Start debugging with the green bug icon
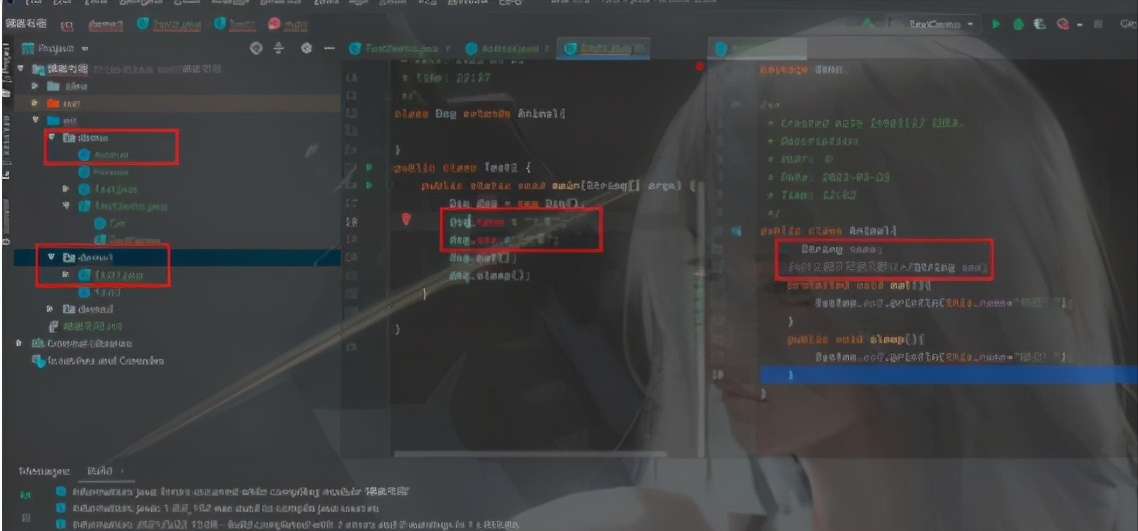 (x=1018, y=24)
